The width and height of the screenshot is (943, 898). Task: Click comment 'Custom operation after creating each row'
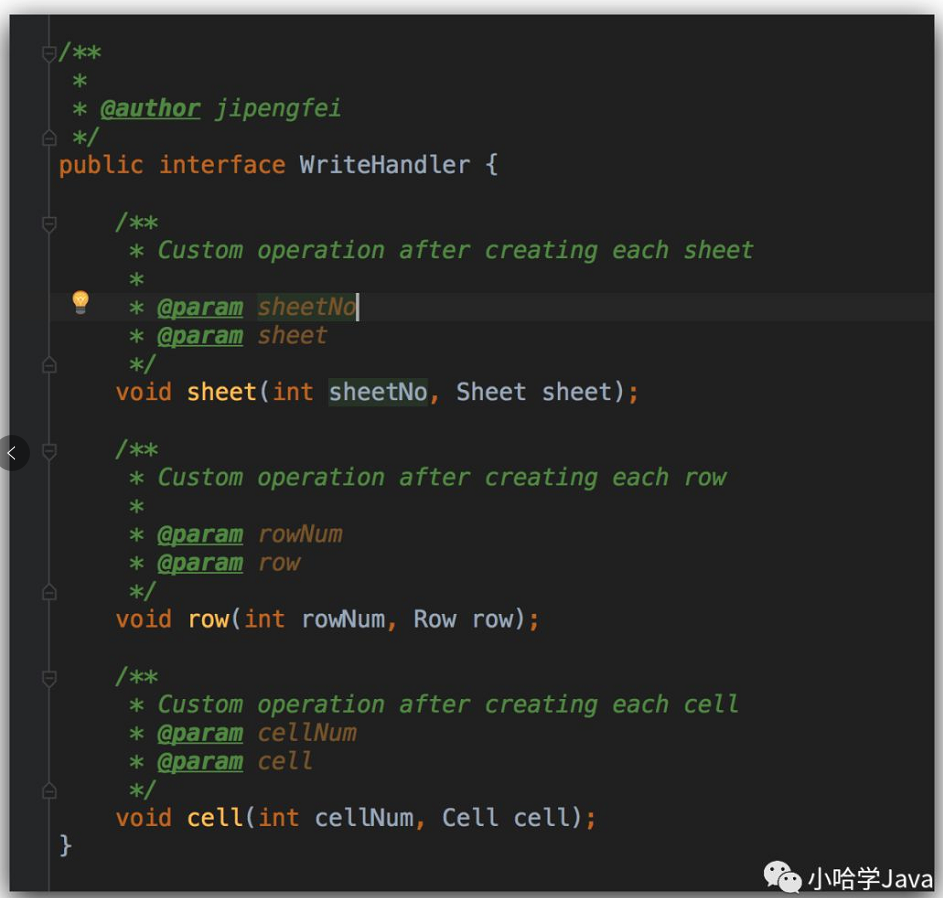(x=442, y=478)
